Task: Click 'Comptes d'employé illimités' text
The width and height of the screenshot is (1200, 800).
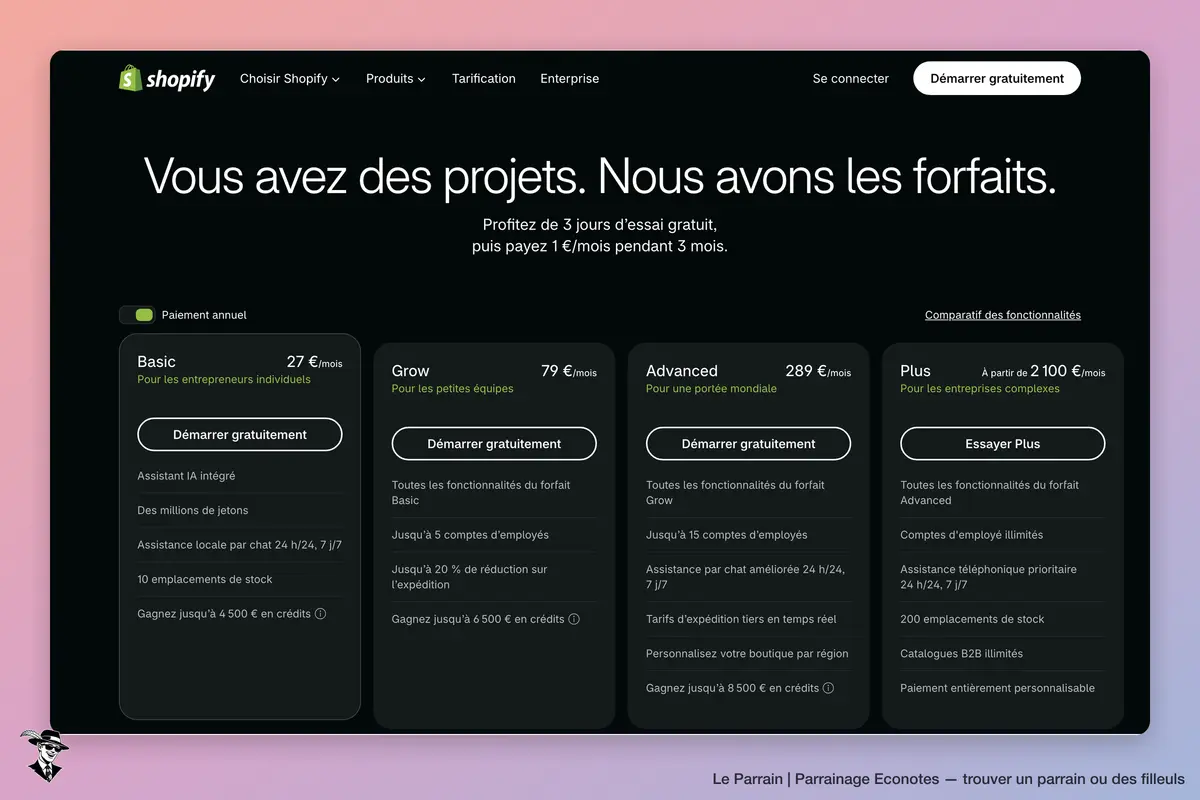Action: point(972,535)
